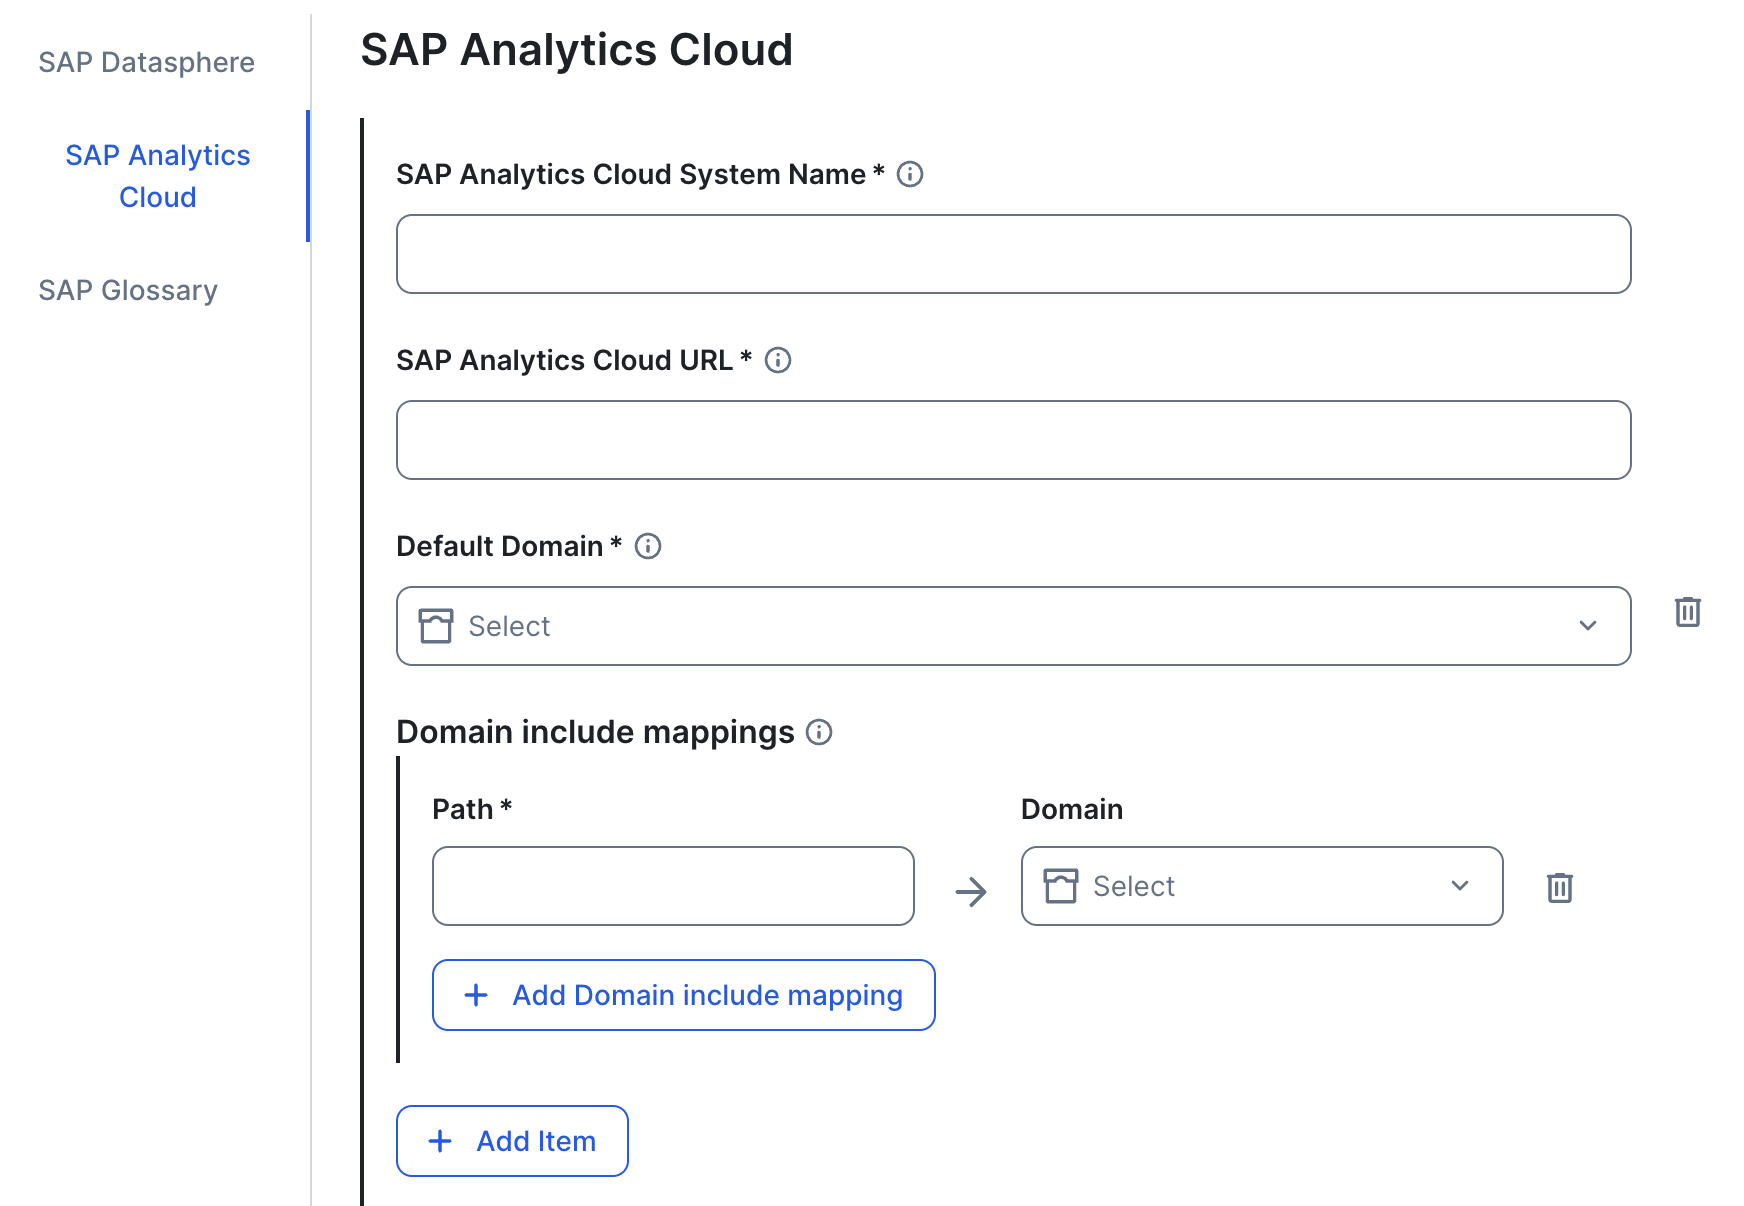Click the arrow between Path and Domain
The width and height of the screenshot is (1744, 1206).
pyautogui.click(x=970, y=891)
